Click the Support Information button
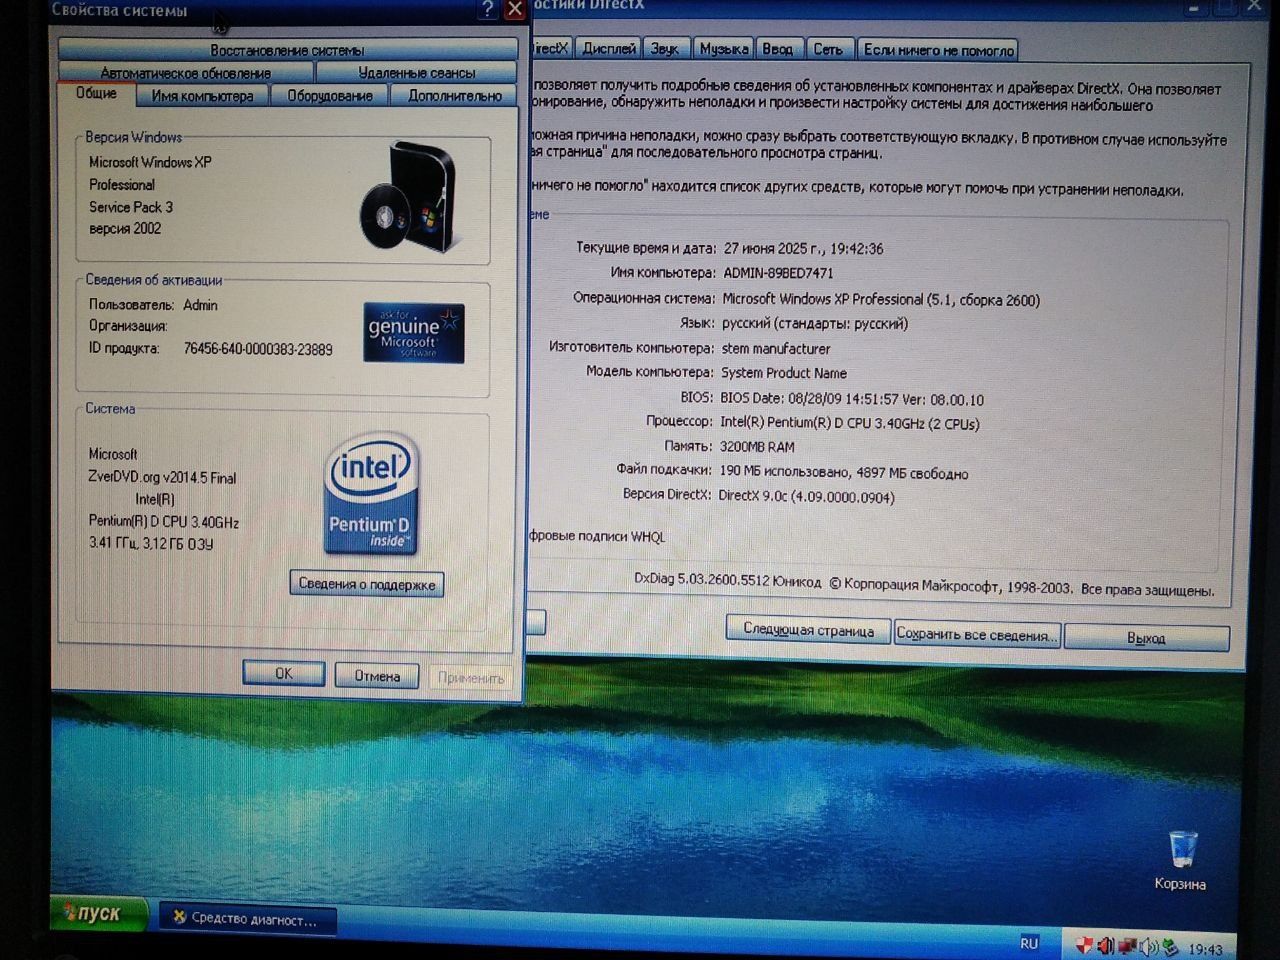Image resolution: width=1280 pixels, height=960 pixels. coord(367,584)
